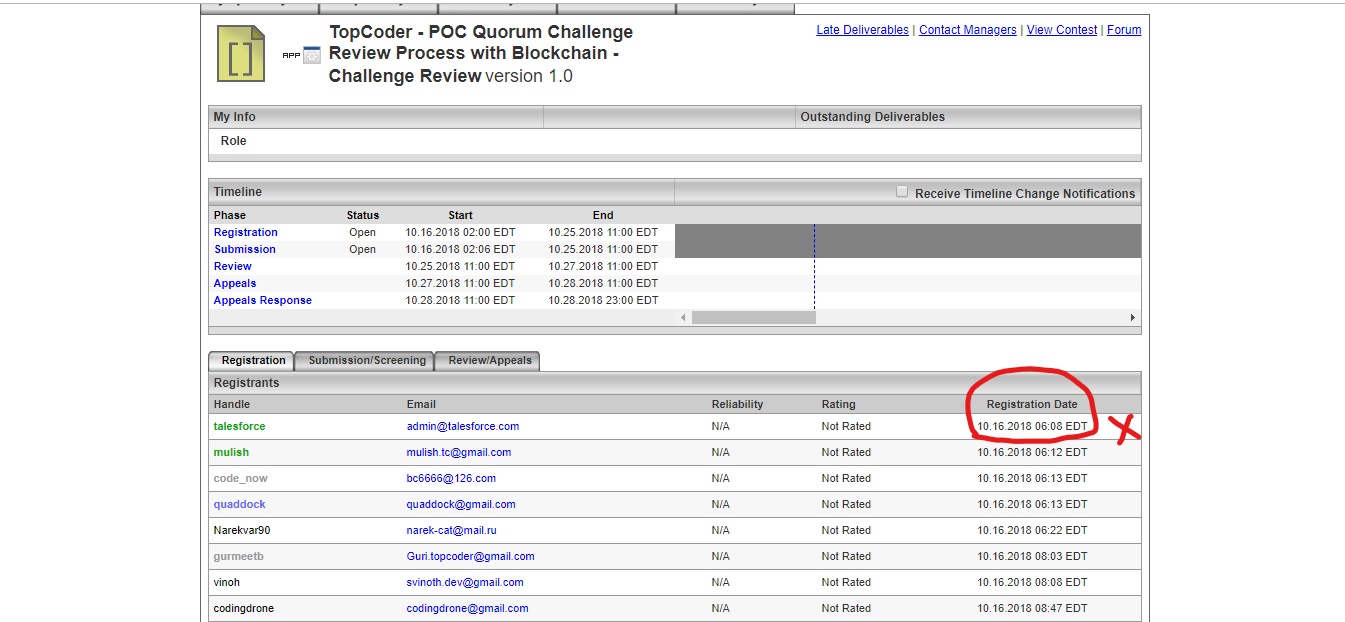
Task: Switch to Review/Appeals tab
Action: pyautogui.click(x=490, y=360)
